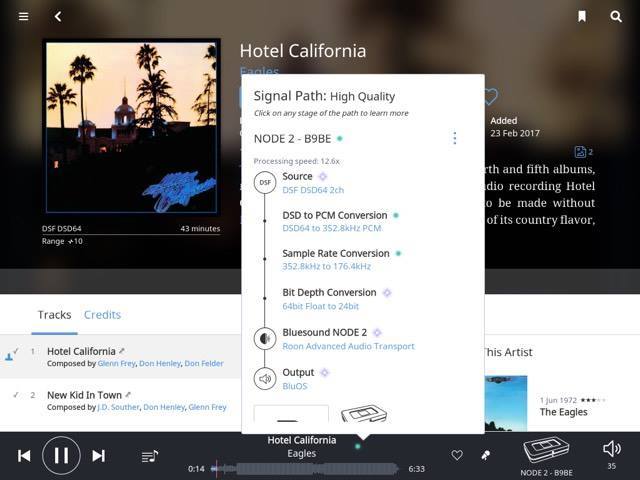Image resolution: width=640 pixels, height=480 pixels.
Task: Favorite album with heart icon near Added
Action: (491, 97)
